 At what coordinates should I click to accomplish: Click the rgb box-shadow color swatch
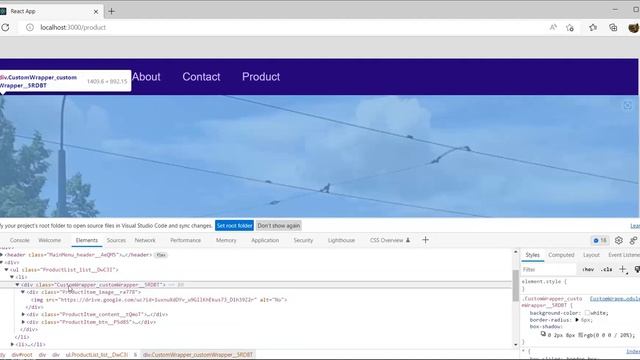click(580, 335)
